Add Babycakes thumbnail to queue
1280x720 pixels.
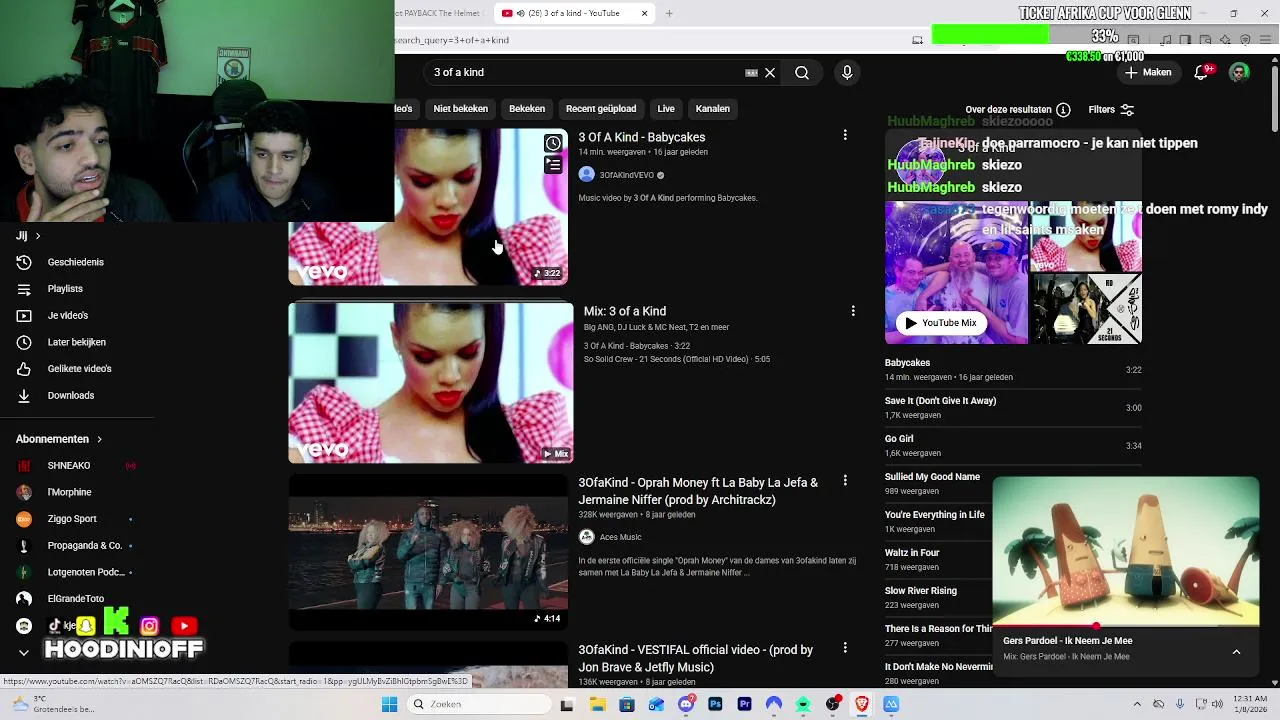point(553,164)
